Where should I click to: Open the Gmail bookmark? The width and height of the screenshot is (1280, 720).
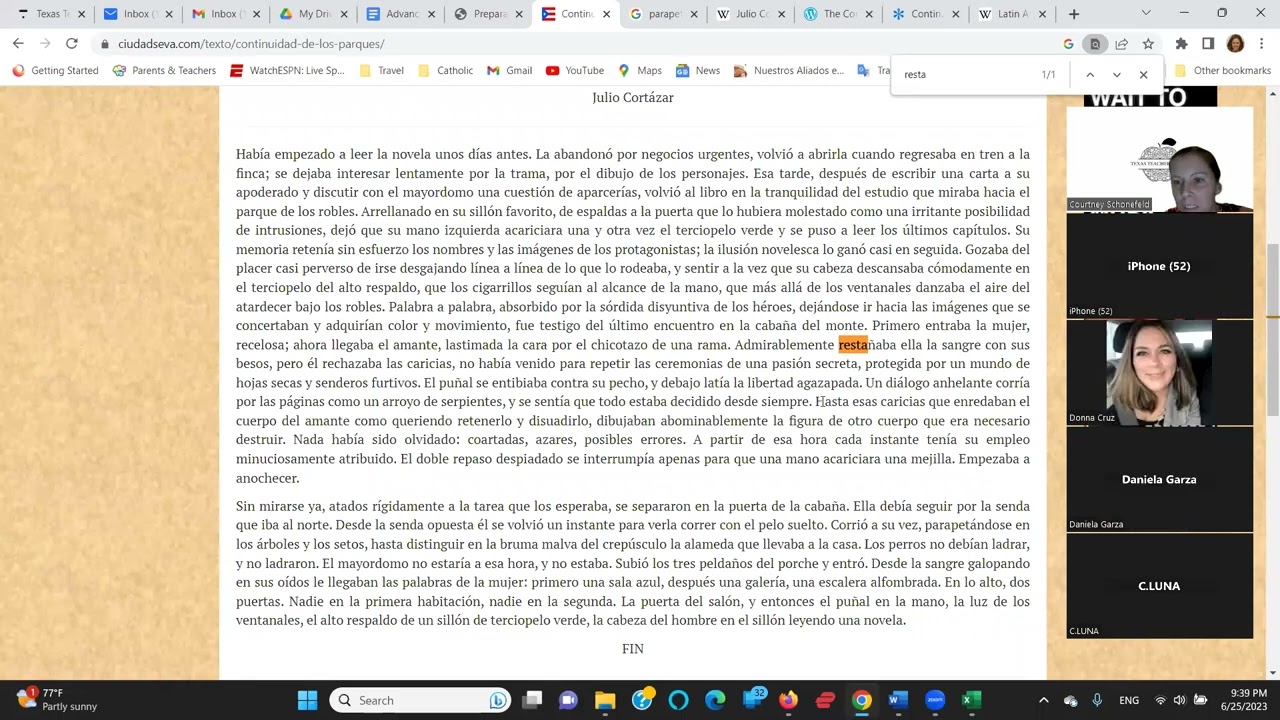coord(509,71)
